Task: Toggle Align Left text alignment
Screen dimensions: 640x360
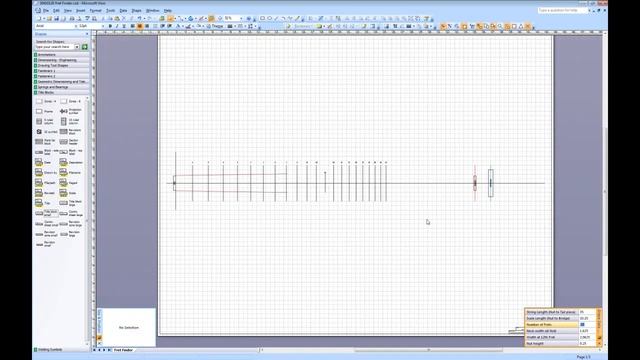Action: click(x=132, y=26)
